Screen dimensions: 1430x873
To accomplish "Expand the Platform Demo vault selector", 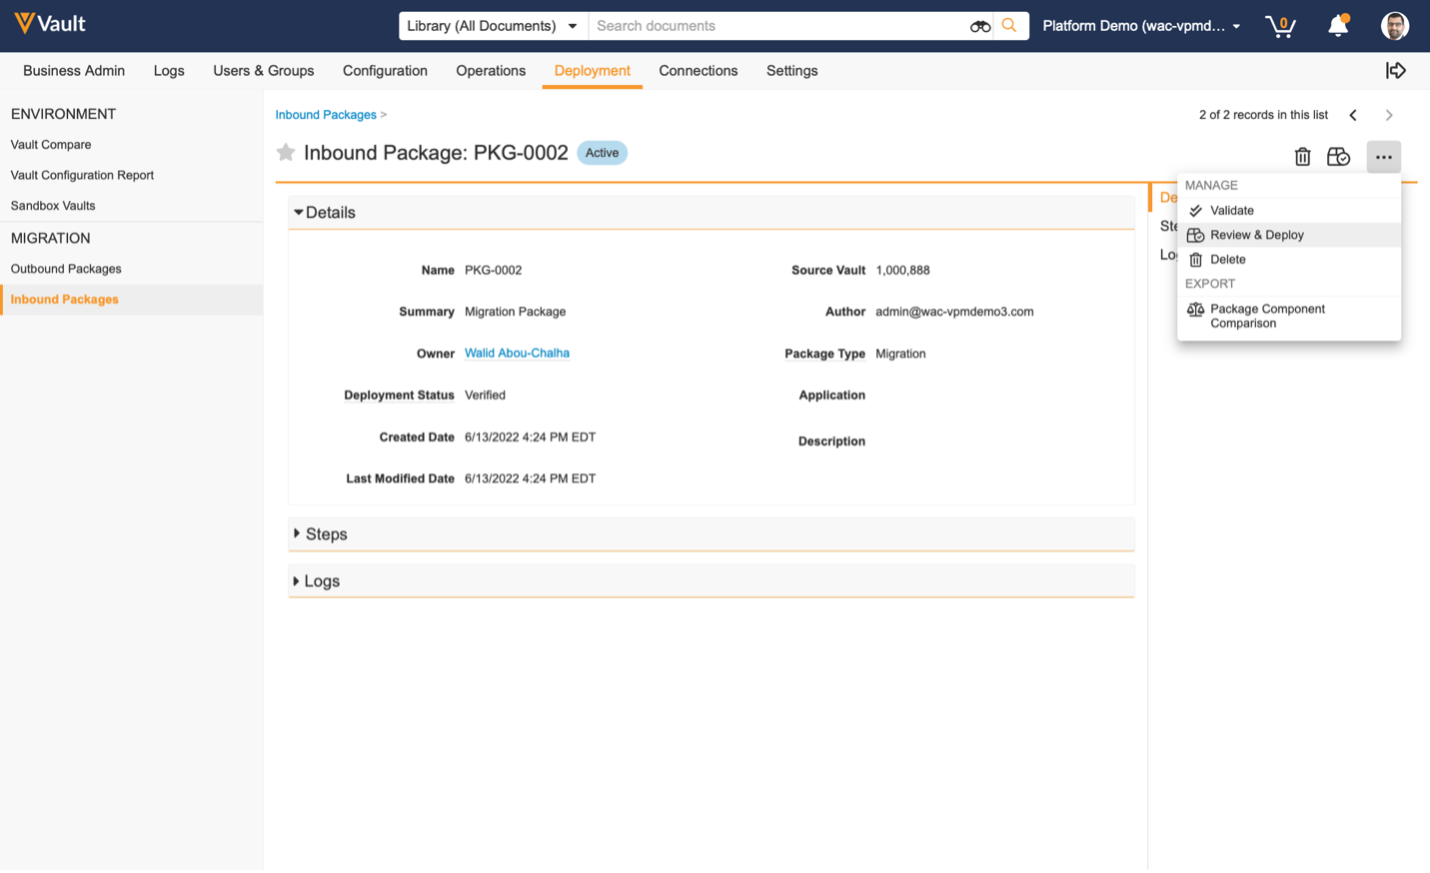I will (1141, 26).
